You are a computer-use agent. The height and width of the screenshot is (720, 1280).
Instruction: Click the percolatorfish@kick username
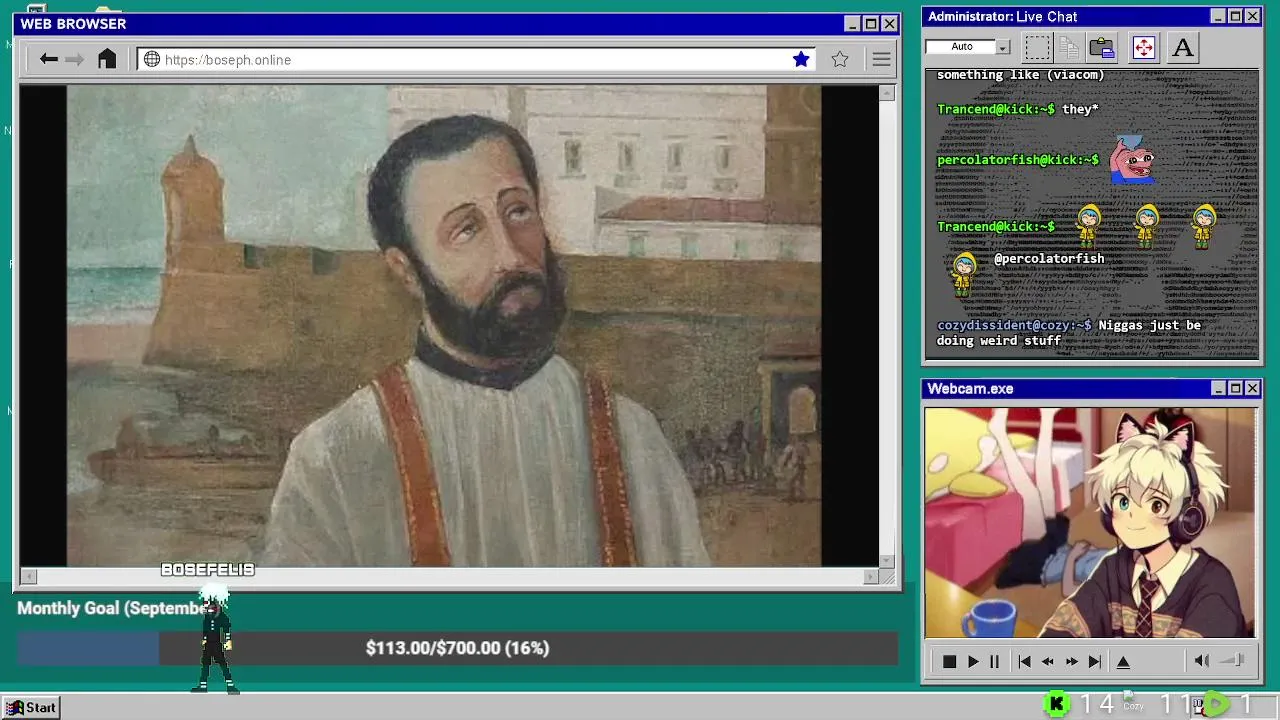pos(1018,160)
